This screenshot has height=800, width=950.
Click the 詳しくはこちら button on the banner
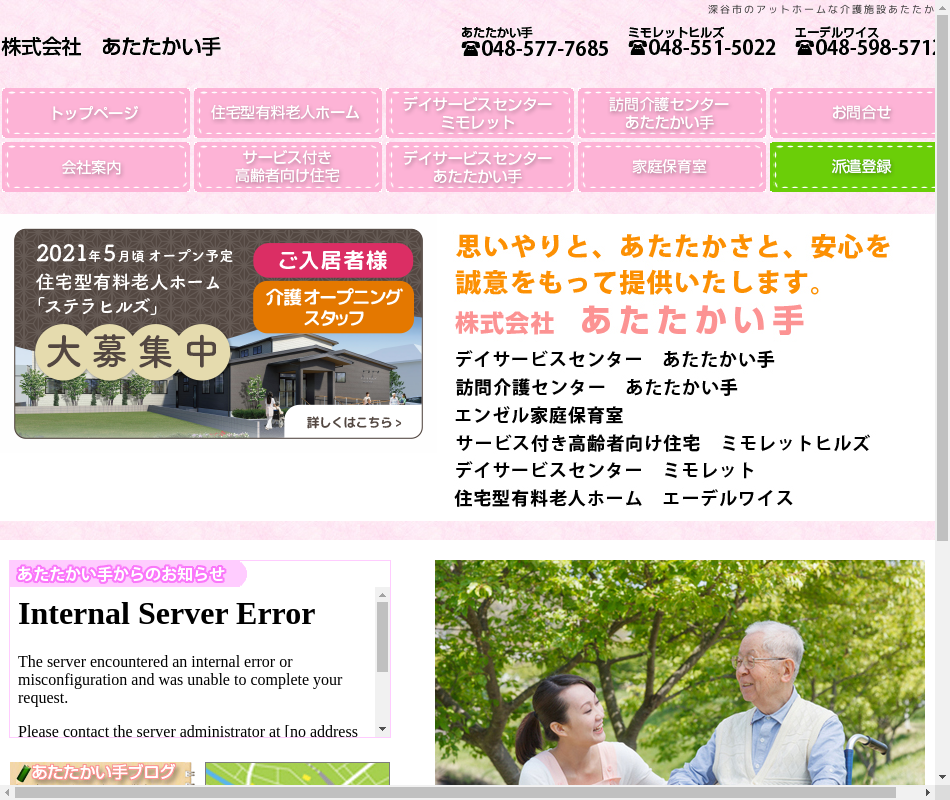[353, 422]
